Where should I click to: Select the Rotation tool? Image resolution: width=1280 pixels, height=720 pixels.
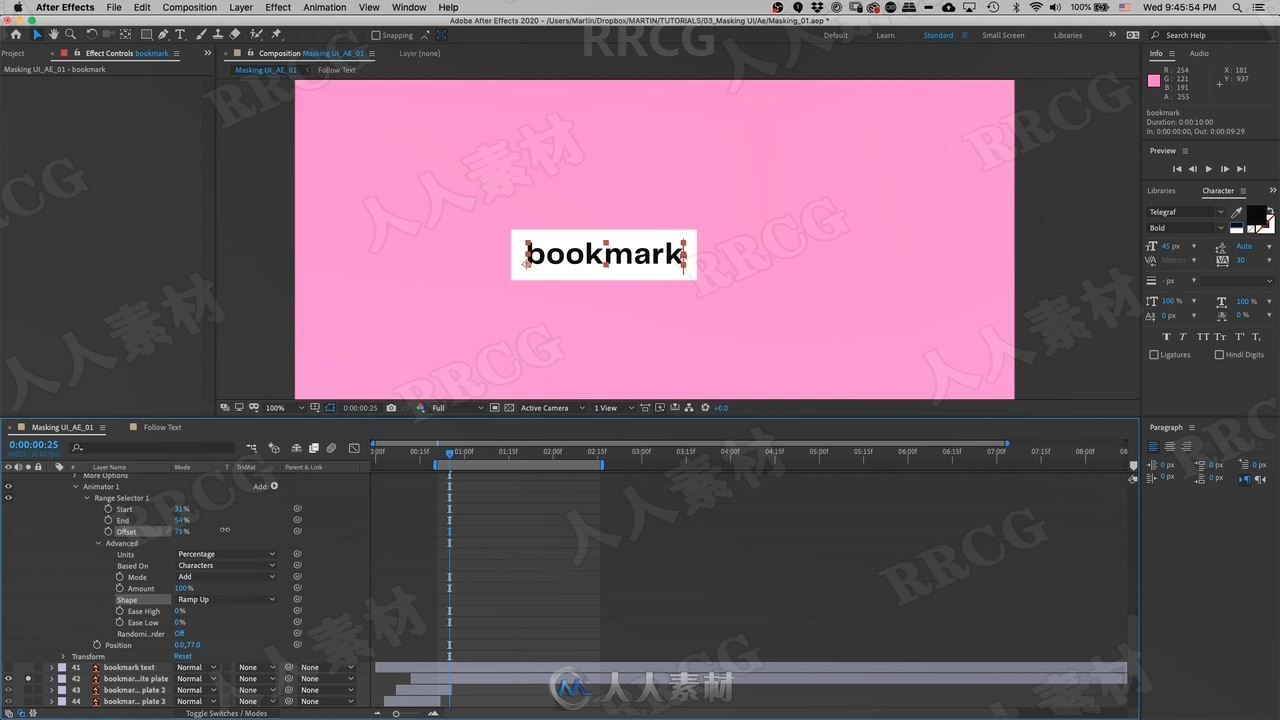pyautogui.click(x=92, y=34)
